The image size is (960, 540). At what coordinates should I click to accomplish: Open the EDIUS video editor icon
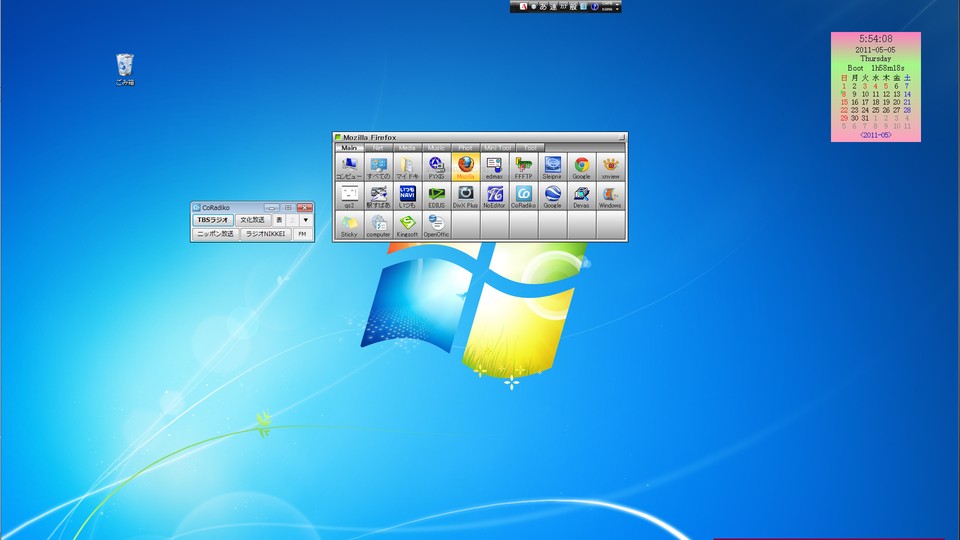(436, 196)
